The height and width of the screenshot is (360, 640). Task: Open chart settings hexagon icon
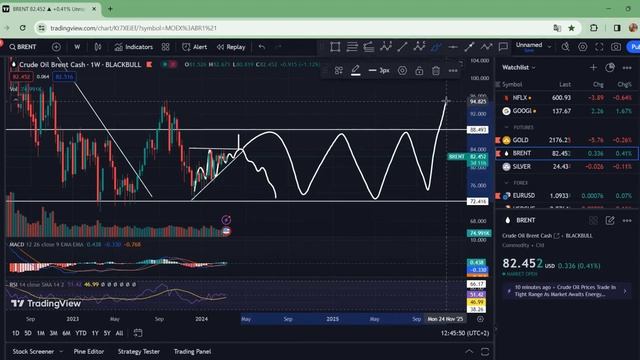point(582,47)
